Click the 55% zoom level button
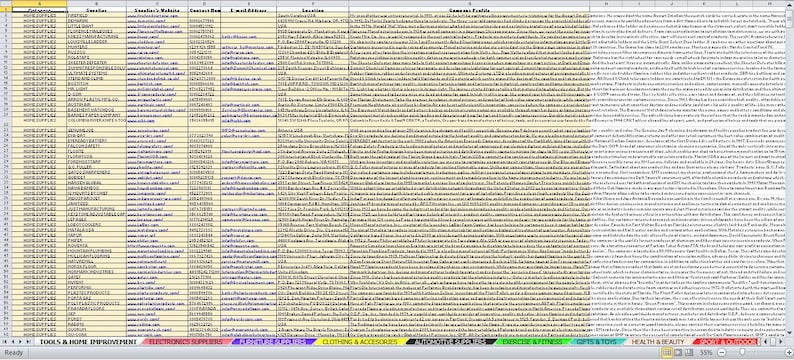 tap(706, 352)
